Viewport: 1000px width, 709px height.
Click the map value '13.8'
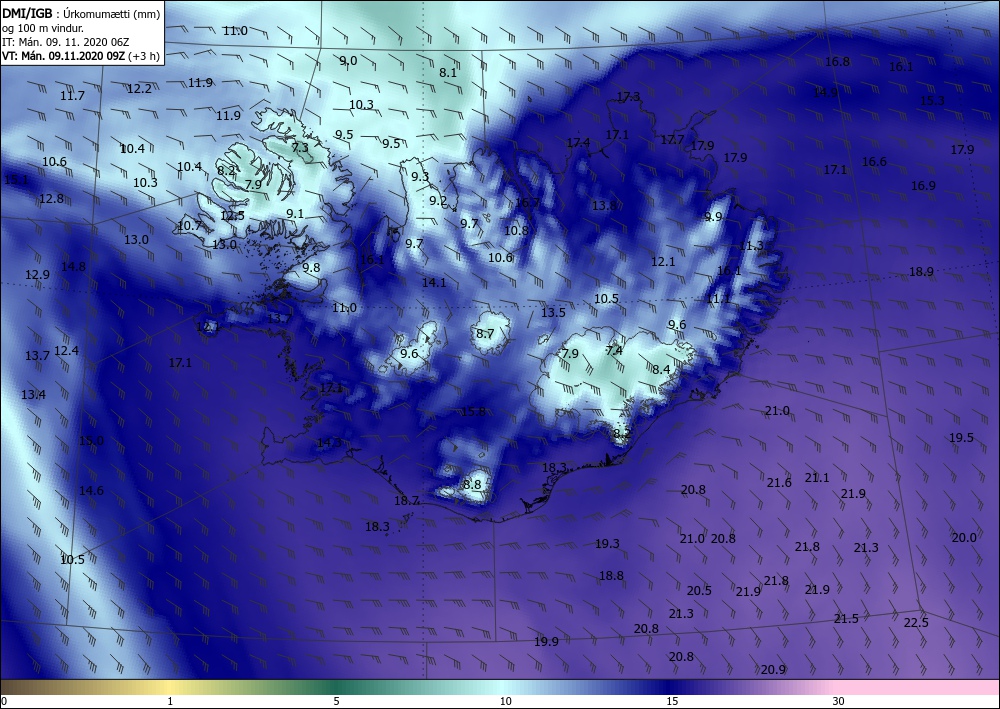[x=604, y=205]
